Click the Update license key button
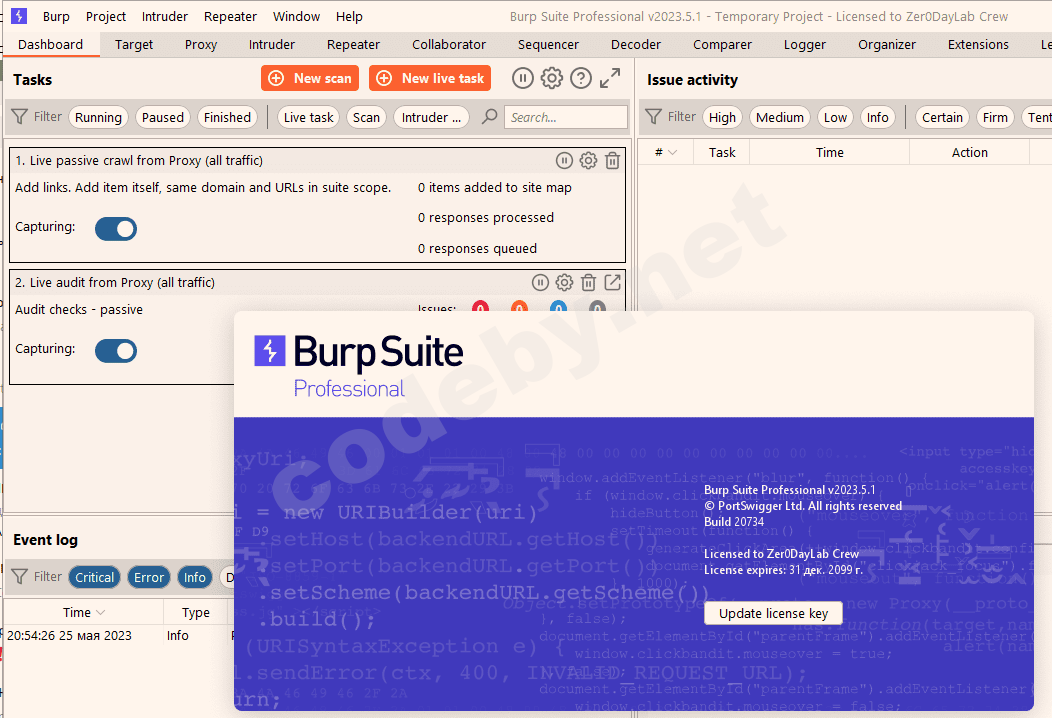 [x=774, y=613]
